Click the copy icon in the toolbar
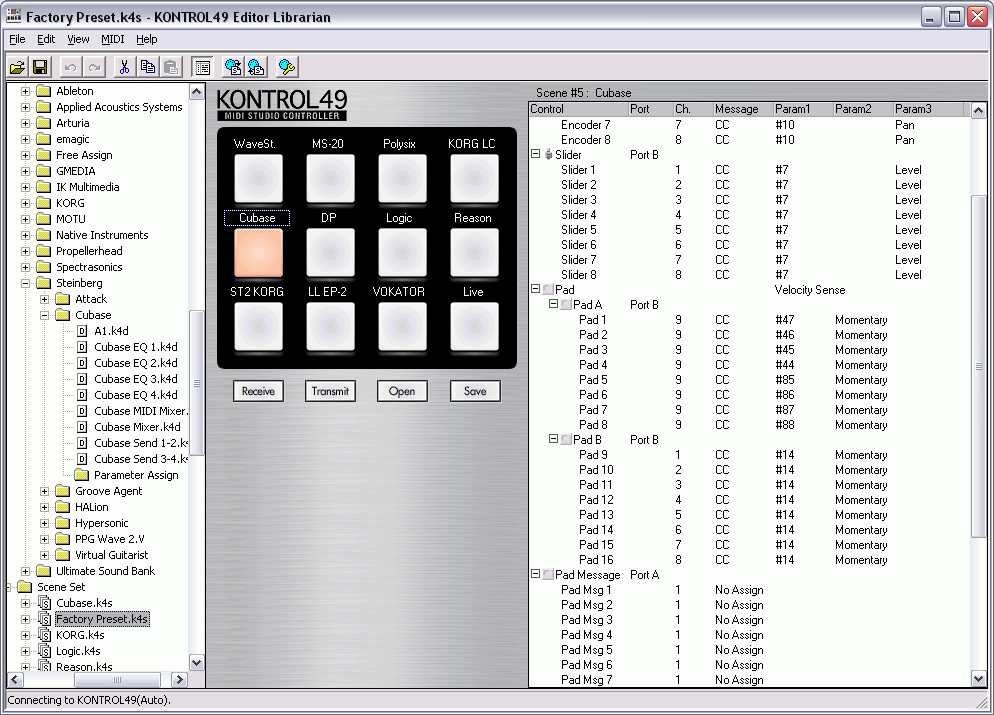This screenshot has width=994, height=715. click(x=147, y=67)
